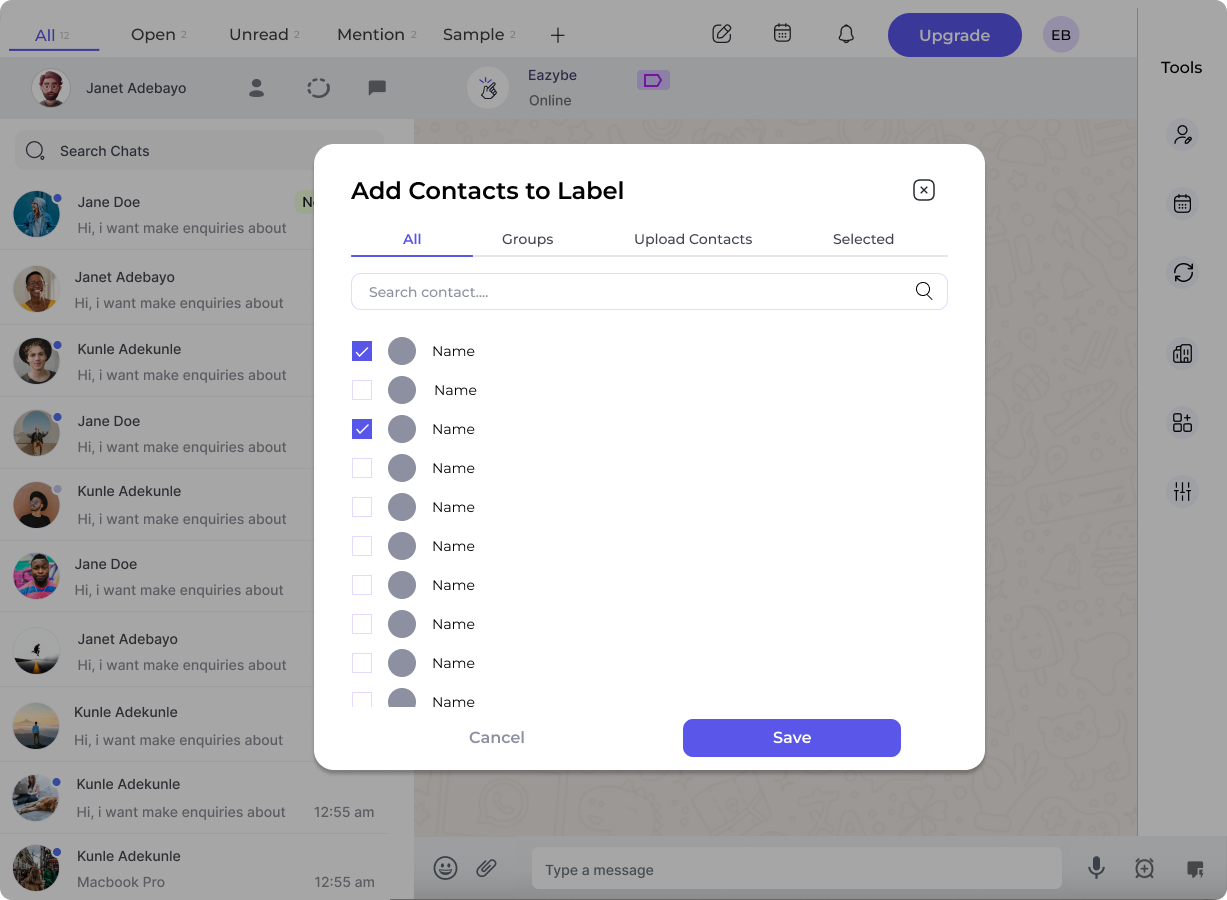This screenshot has height=900, width=1227.
Task: Switch to the Groups tab
Action: click(x=527, y=239)
